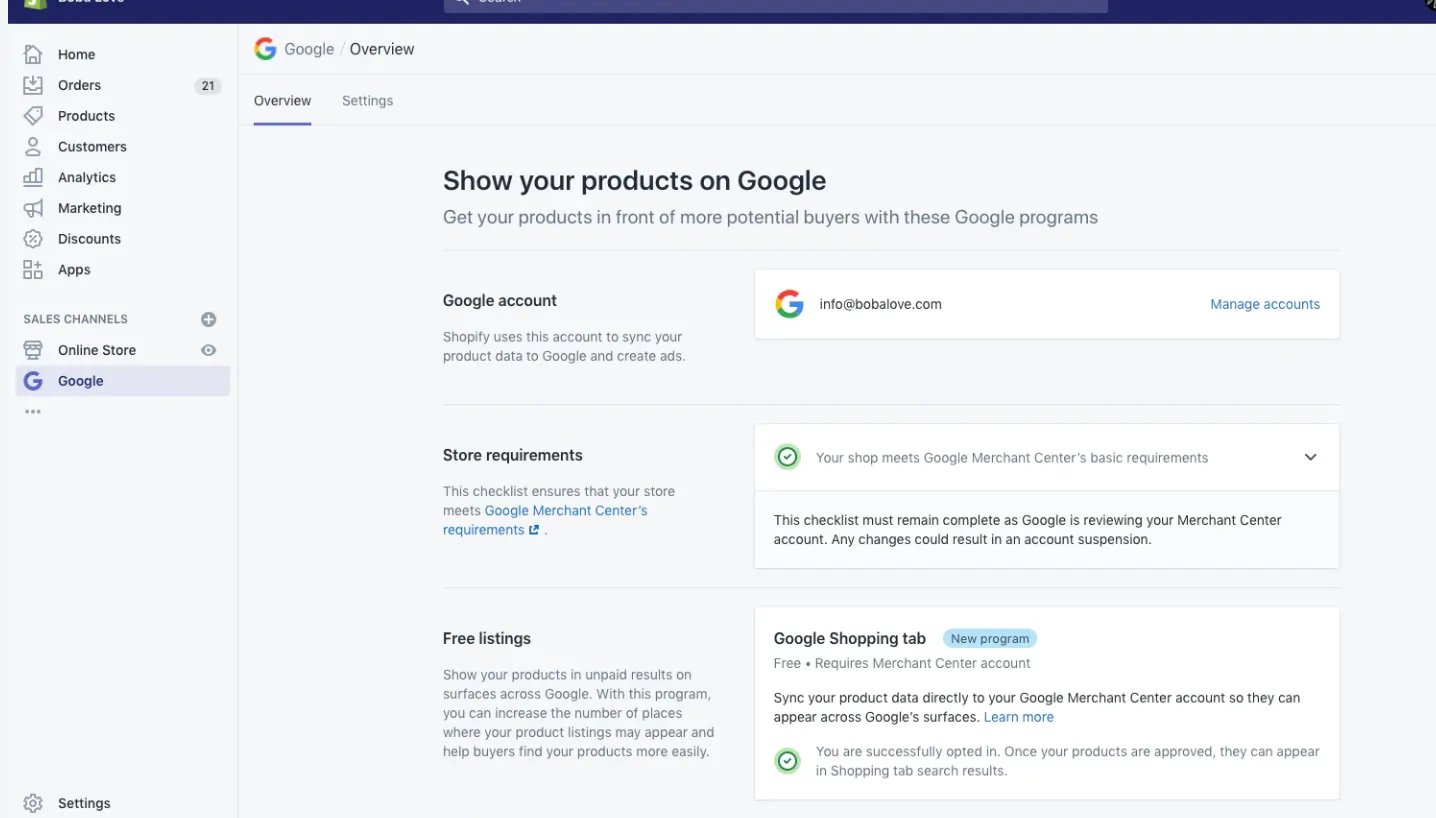Select the Marketing megaphone icon
Screen dimensions: 1436x818
pyautogui.click(x=33, y=208)
